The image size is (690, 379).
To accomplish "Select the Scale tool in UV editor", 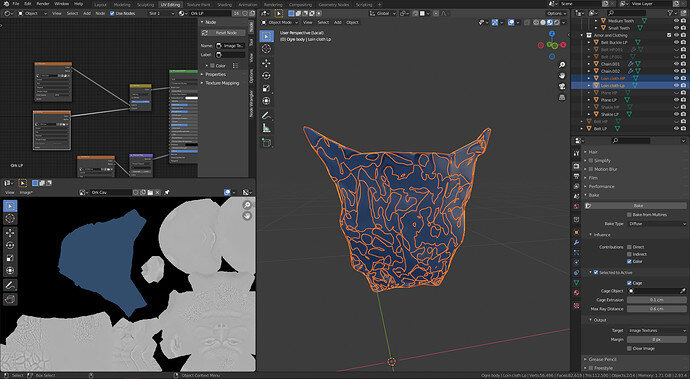I will pos(10,258).
